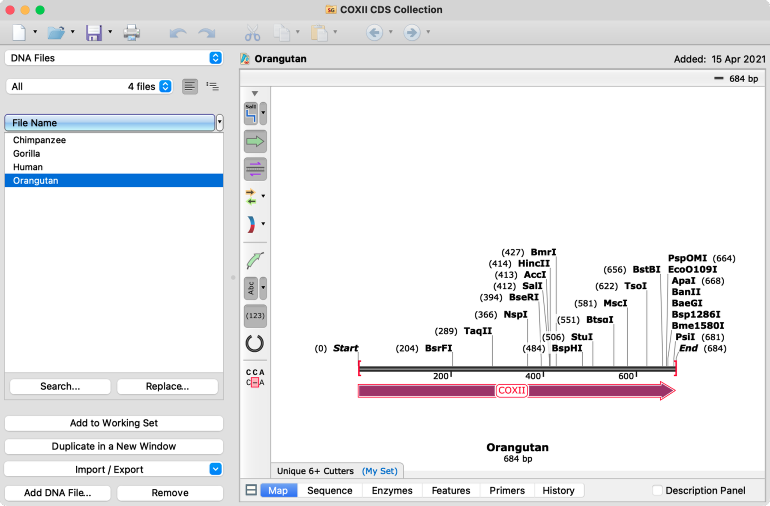Click the Add to Working Set button
Image resolution: width=770 pixels, height=506 pixels.
[x=114, y=423]
